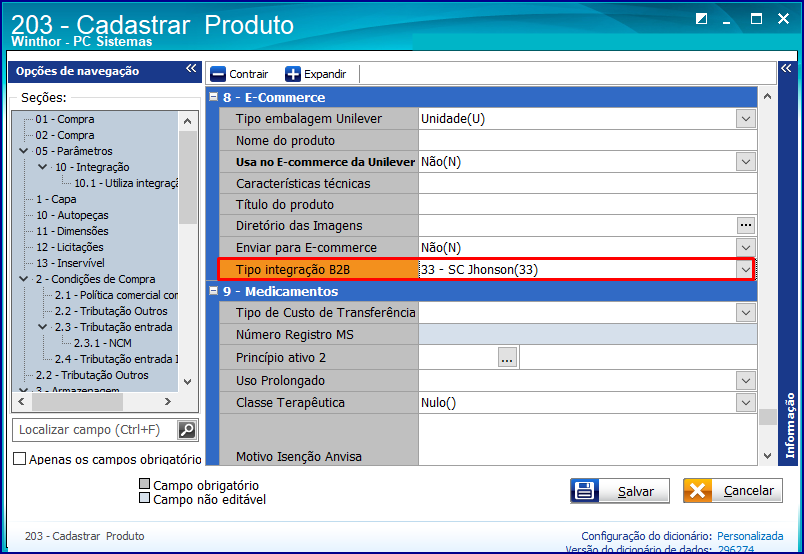
Task: Collapse the 9 - Medicamentos section
Action: pos(214,291)
